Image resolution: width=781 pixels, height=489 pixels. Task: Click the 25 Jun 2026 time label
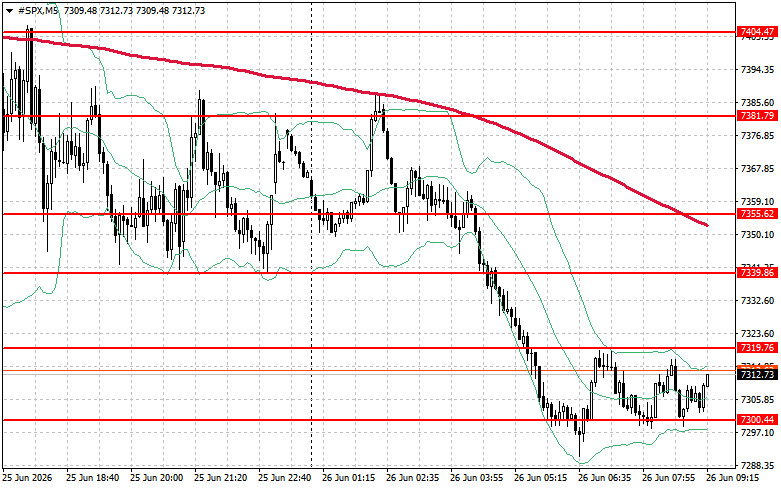coord(27,478)
